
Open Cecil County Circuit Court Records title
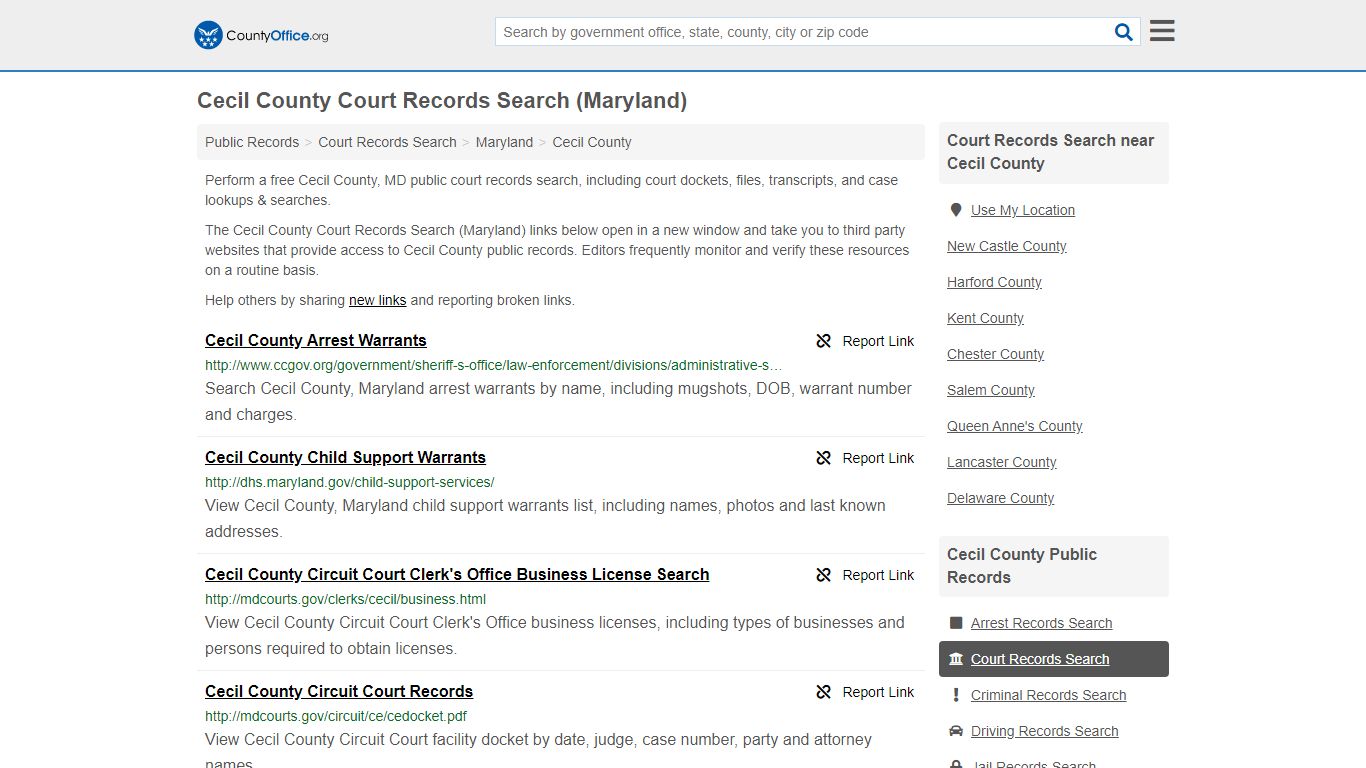(x=339, y=691)
